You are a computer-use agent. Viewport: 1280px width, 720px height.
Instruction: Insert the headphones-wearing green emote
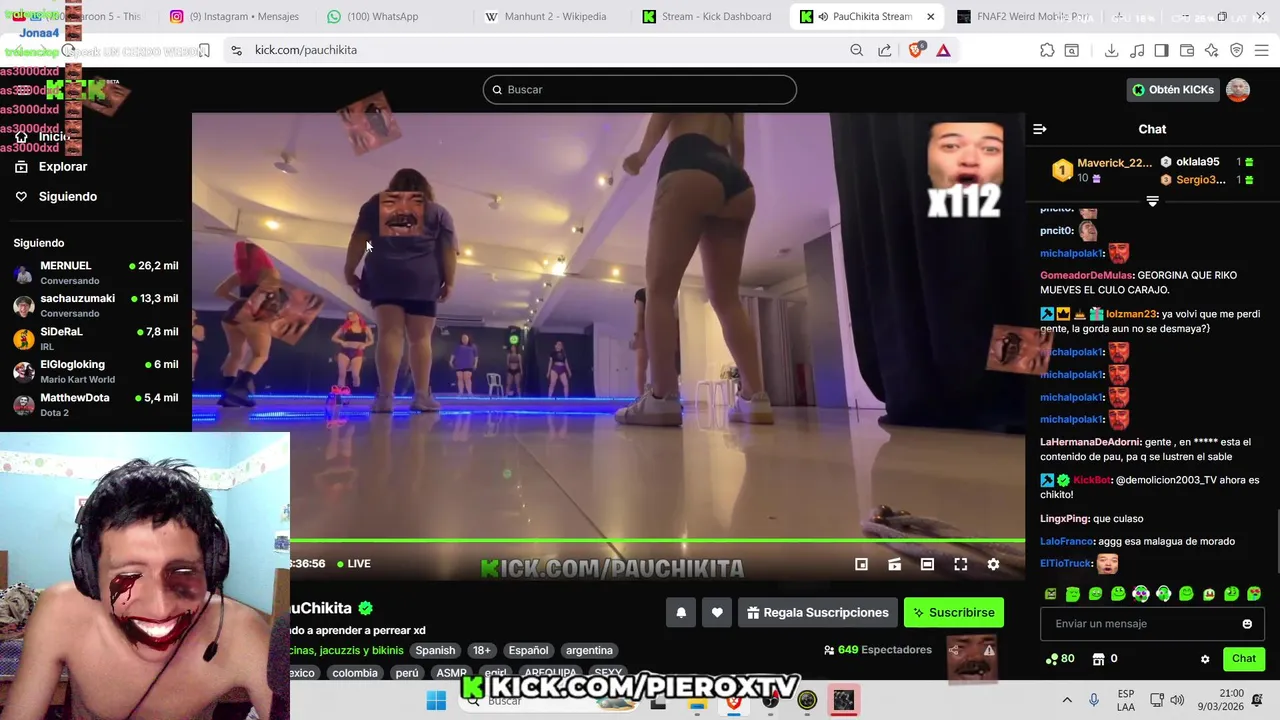[x=1164, y=594]
